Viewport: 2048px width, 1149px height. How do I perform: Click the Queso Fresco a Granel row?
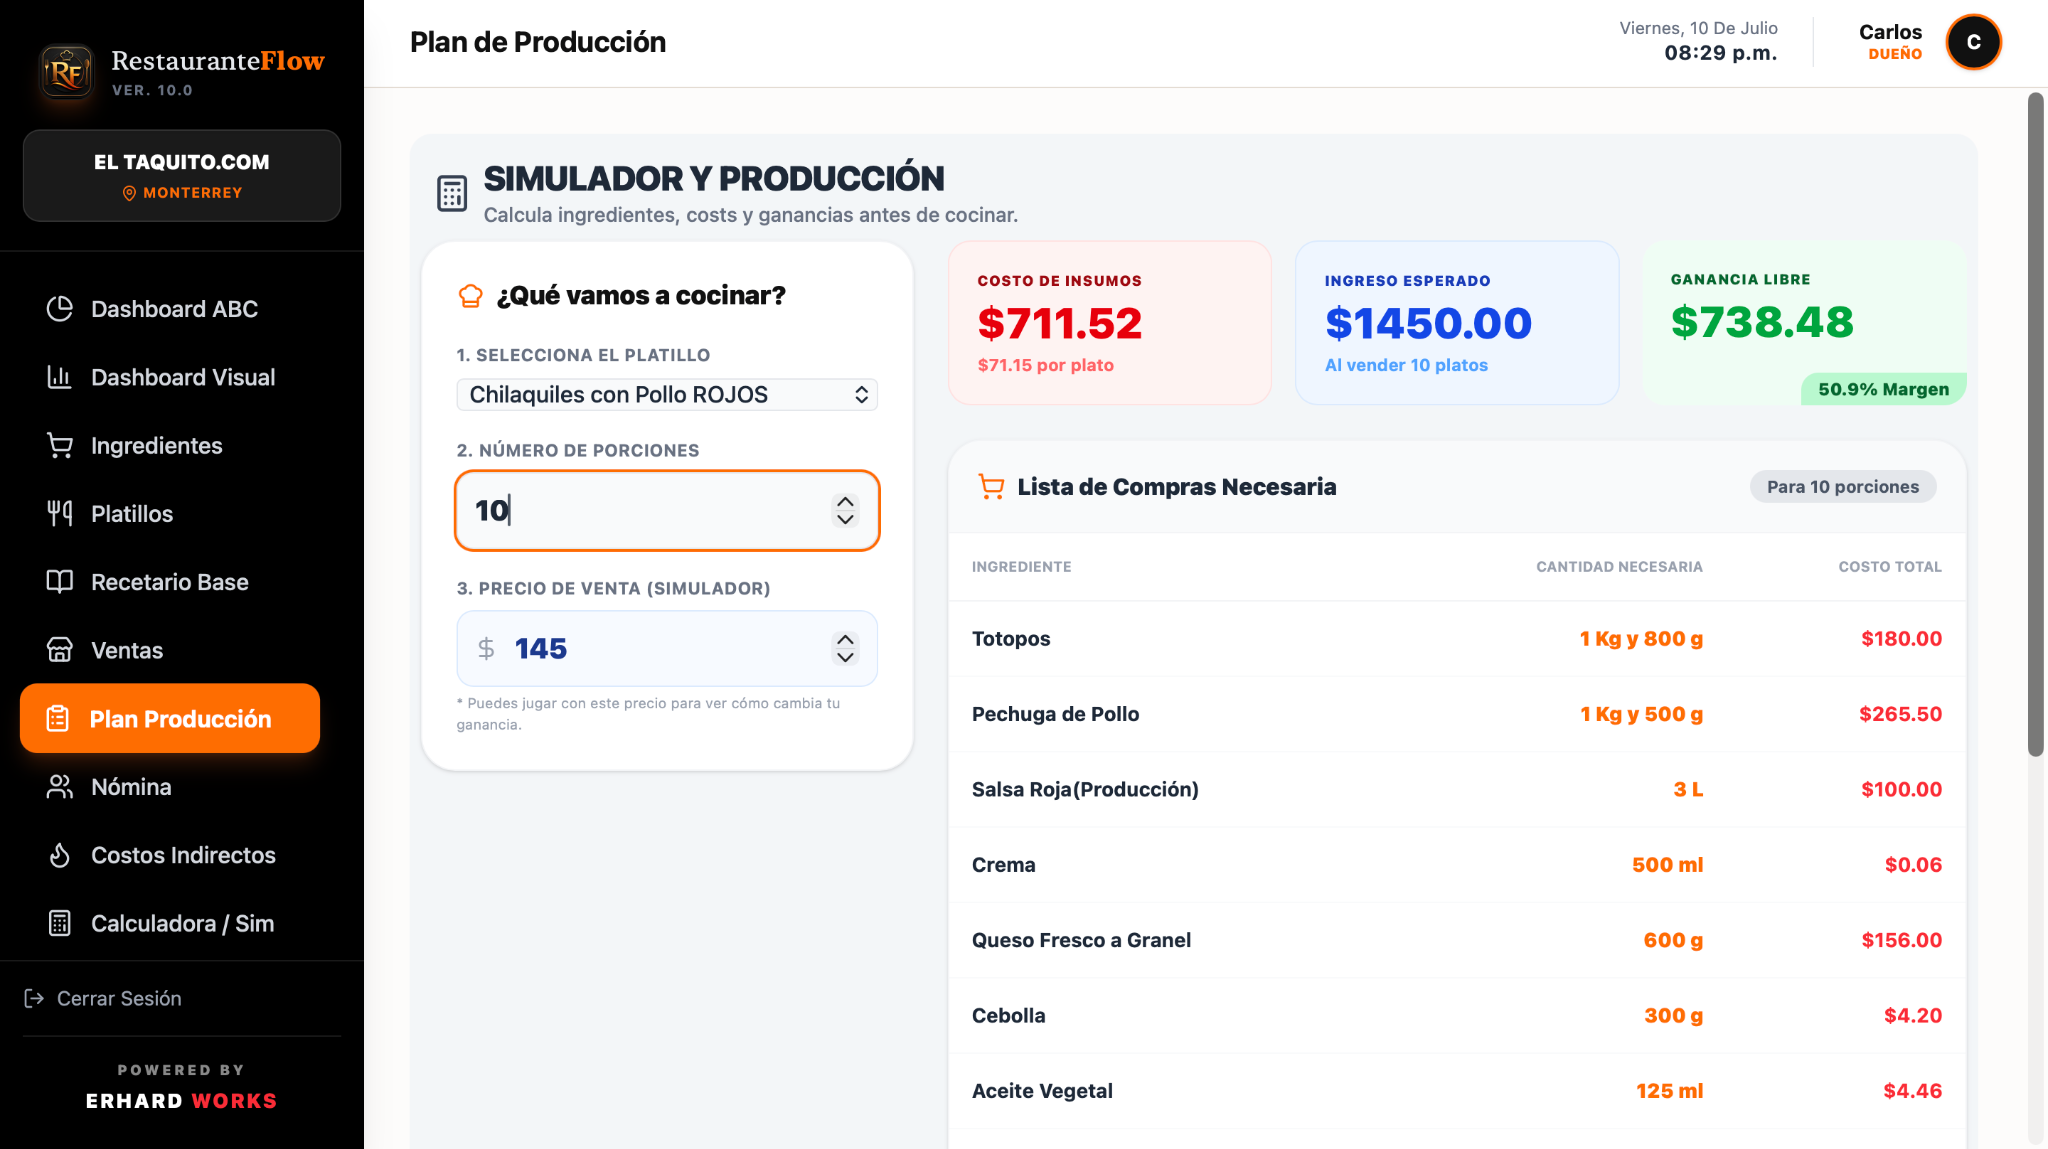tap(1457, 940)
